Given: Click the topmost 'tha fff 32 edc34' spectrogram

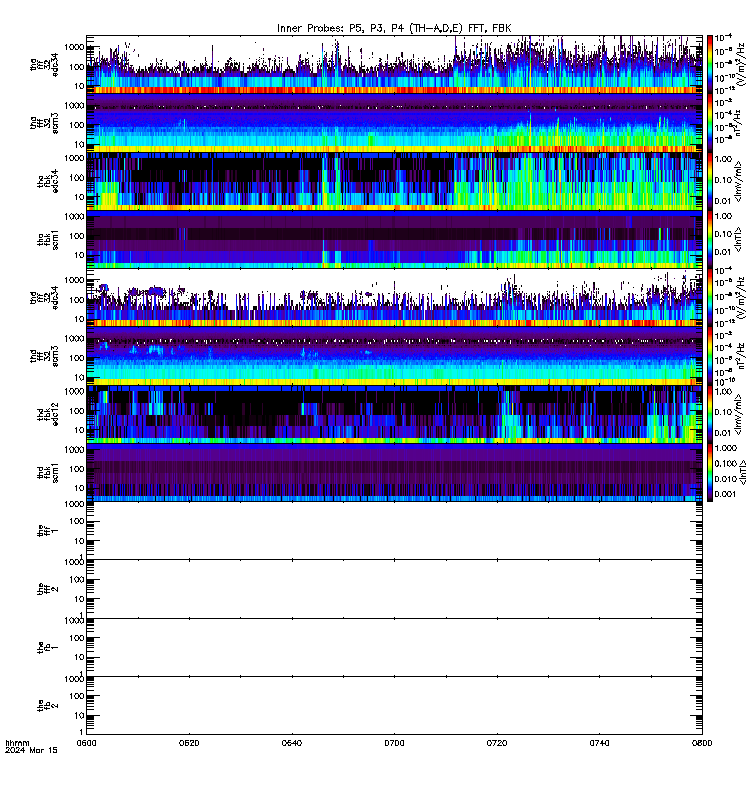Looking at the screenshot, I should pyautogui.click(x=394, y=64).
